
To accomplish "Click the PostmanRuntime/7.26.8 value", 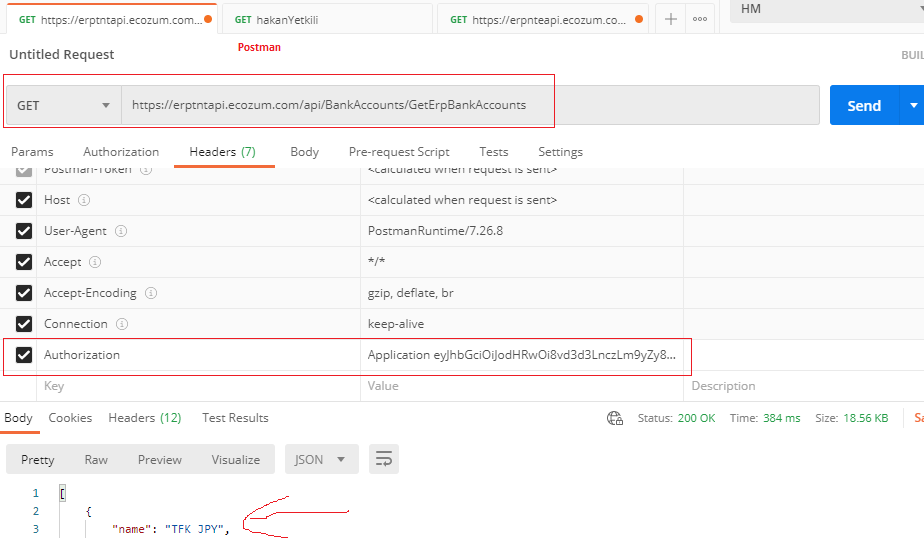I will (x=435, y=231).
